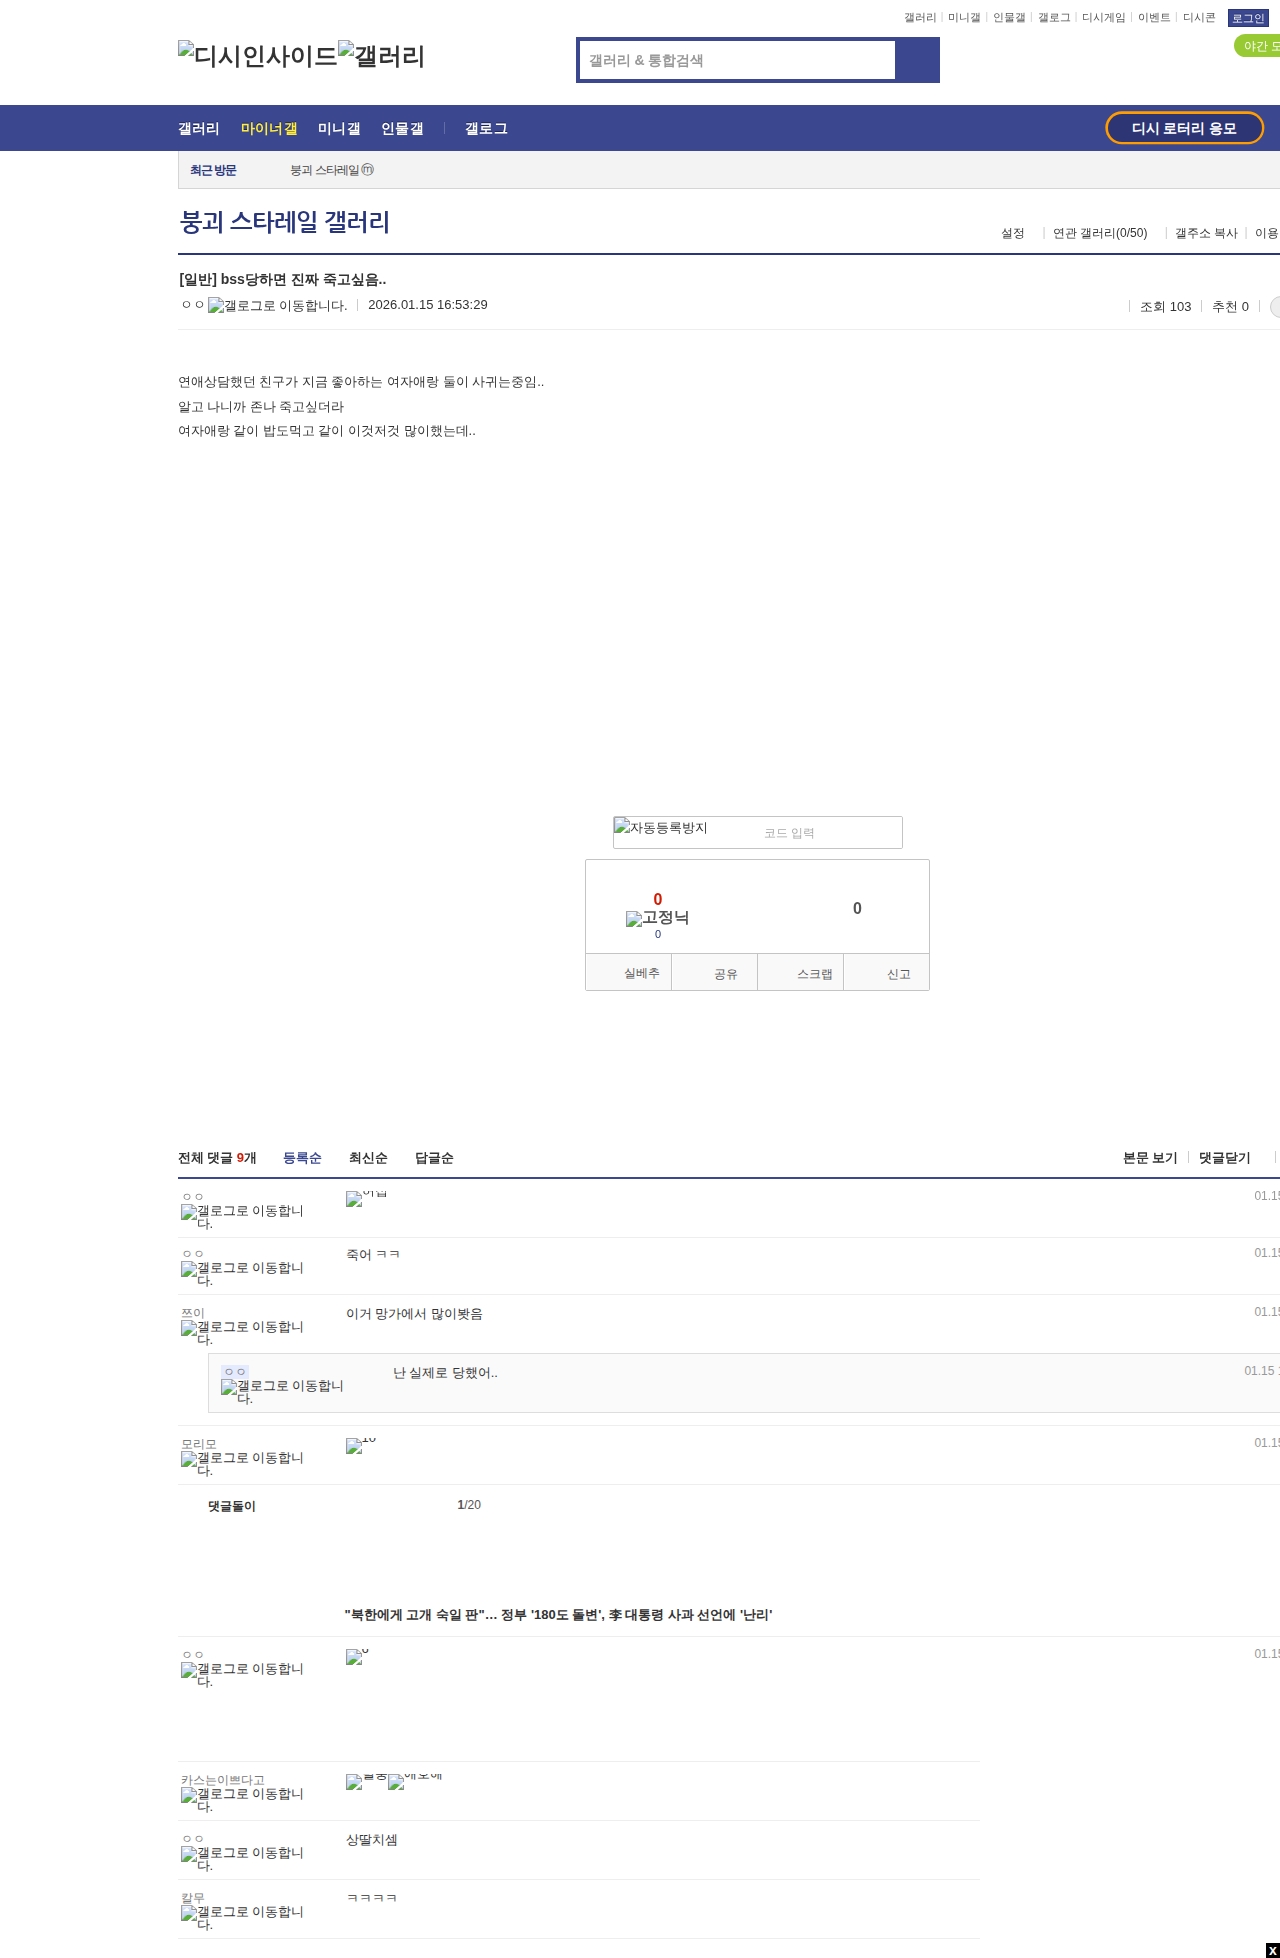The image size is (1280, 1958).
Task: Expand 연관 갤러리(0/50) list
Action: (x=1100, y=233)
